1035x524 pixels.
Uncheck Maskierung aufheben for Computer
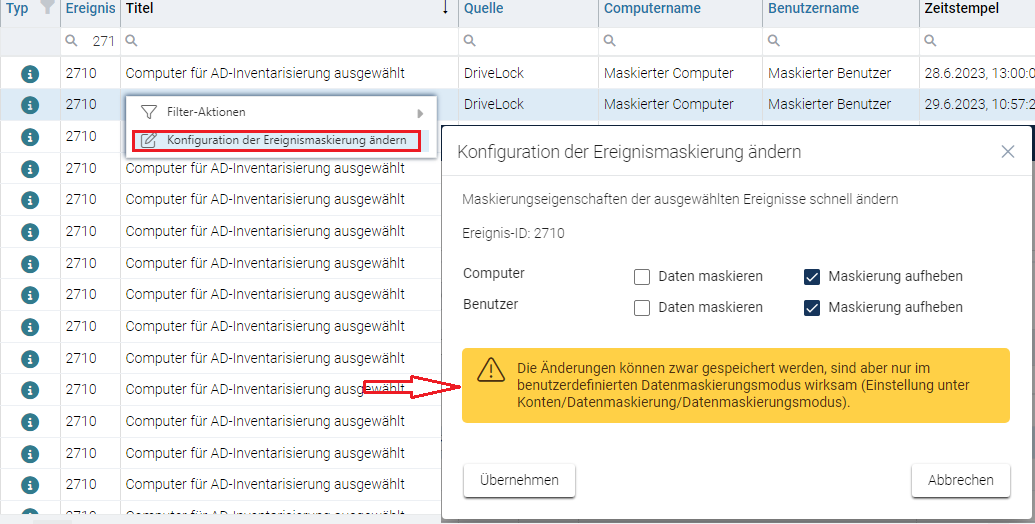(x=813, y=277)
